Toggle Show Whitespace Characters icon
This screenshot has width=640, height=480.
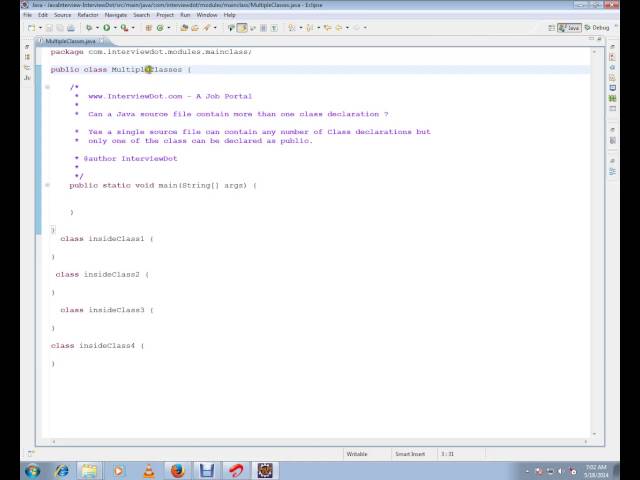click(274, 28)
